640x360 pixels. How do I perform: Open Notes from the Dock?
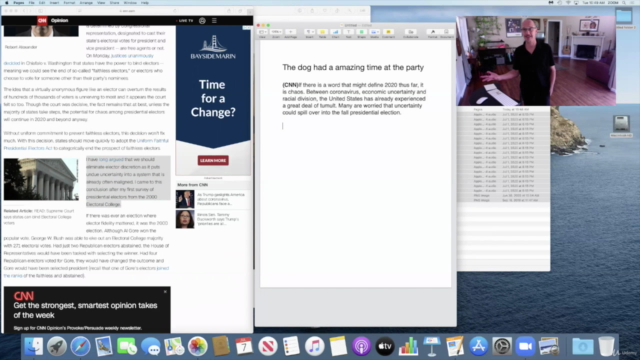pos(338,347)
